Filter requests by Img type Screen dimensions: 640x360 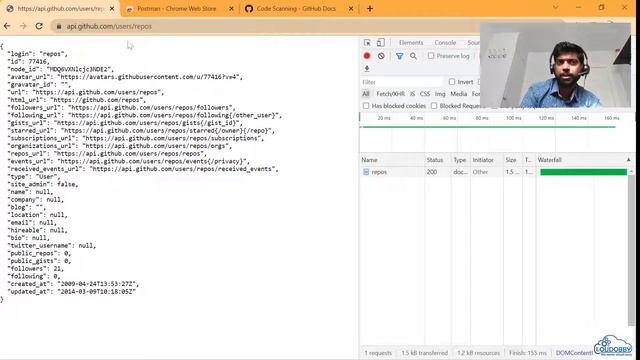coord(440,94)
